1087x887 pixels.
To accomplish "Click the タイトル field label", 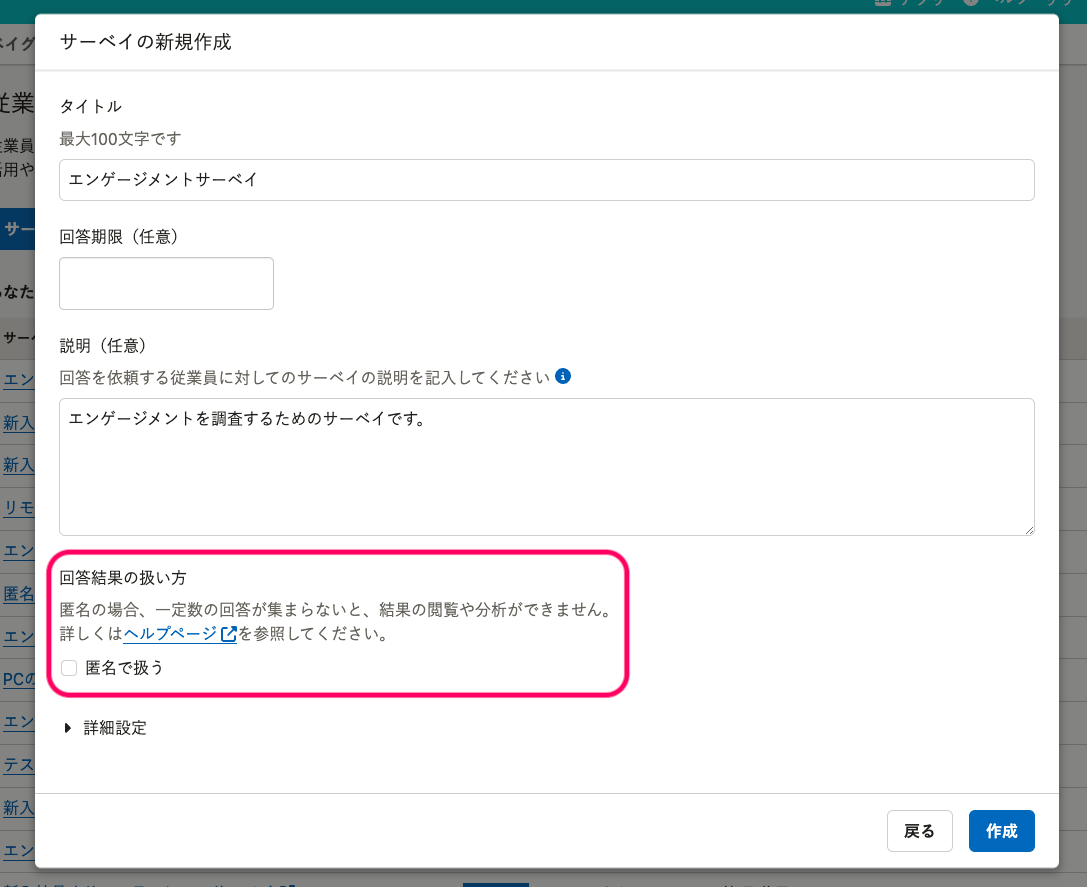I will pos(90,106).
